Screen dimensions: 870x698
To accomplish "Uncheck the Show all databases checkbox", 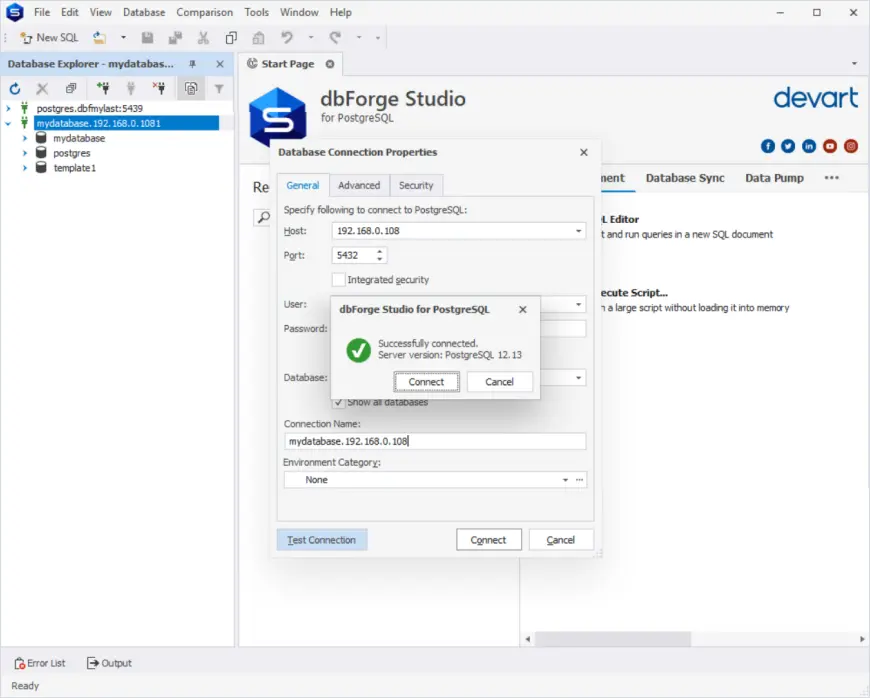I will [x=339, y=402].
